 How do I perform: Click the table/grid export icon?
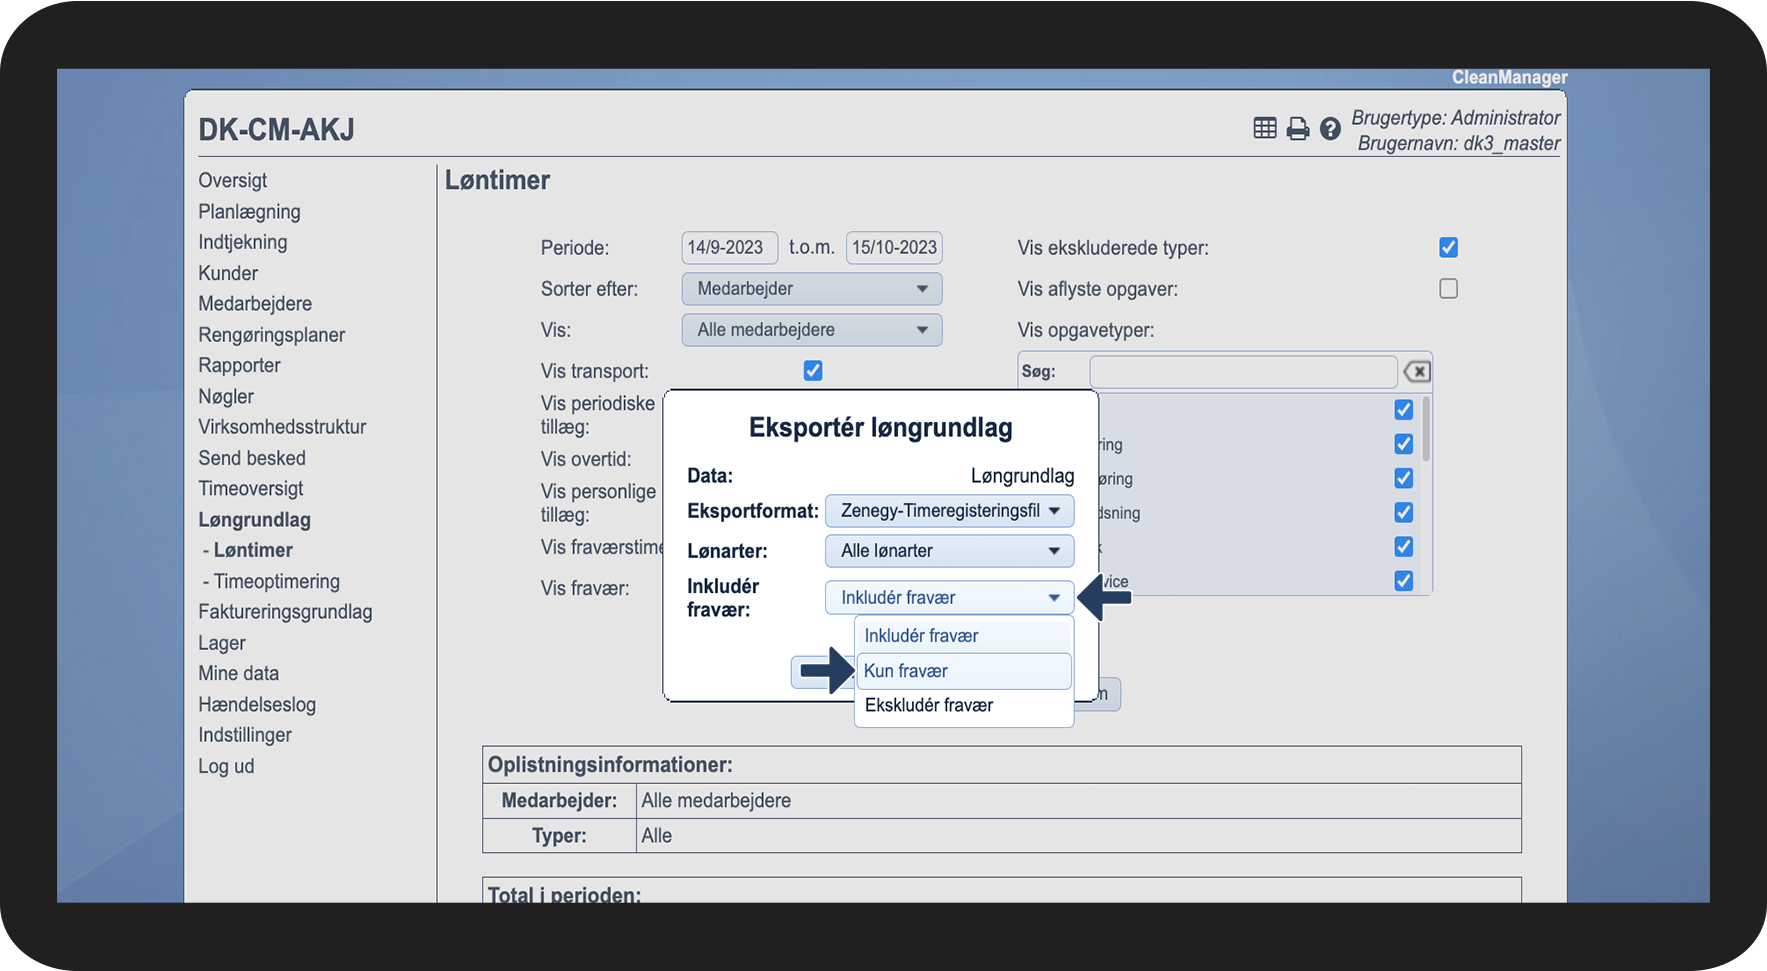point(1264,128)
